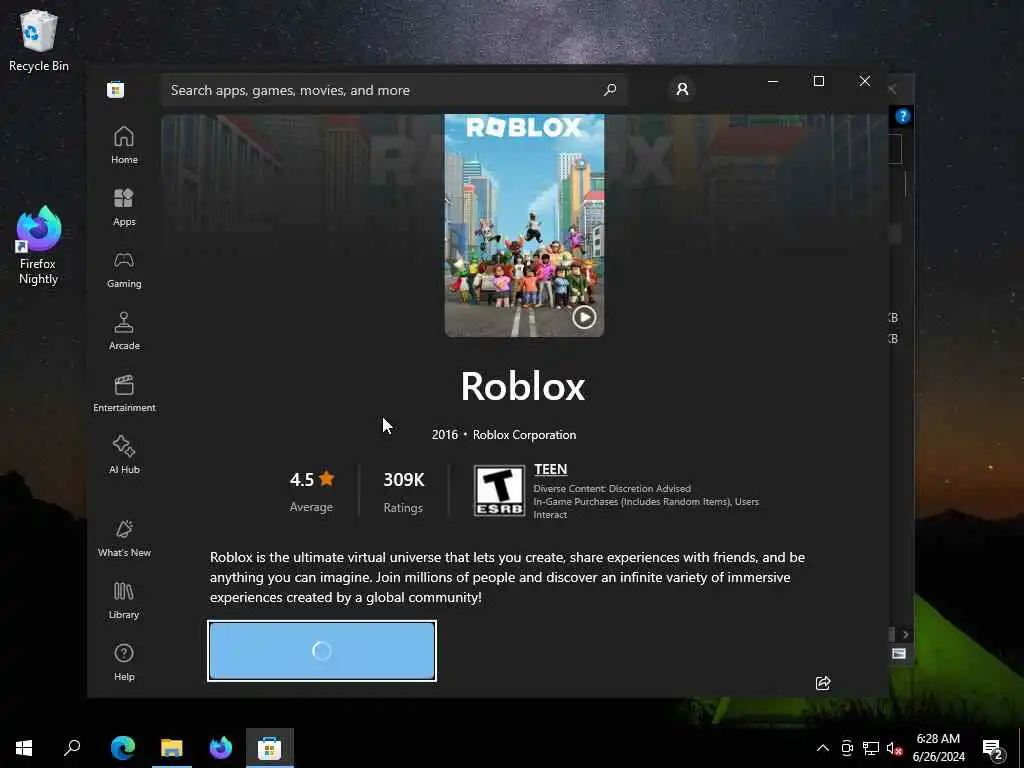Click Microsoft Store taskbar icon
1024x768 pixels.
tap(270, 748)
